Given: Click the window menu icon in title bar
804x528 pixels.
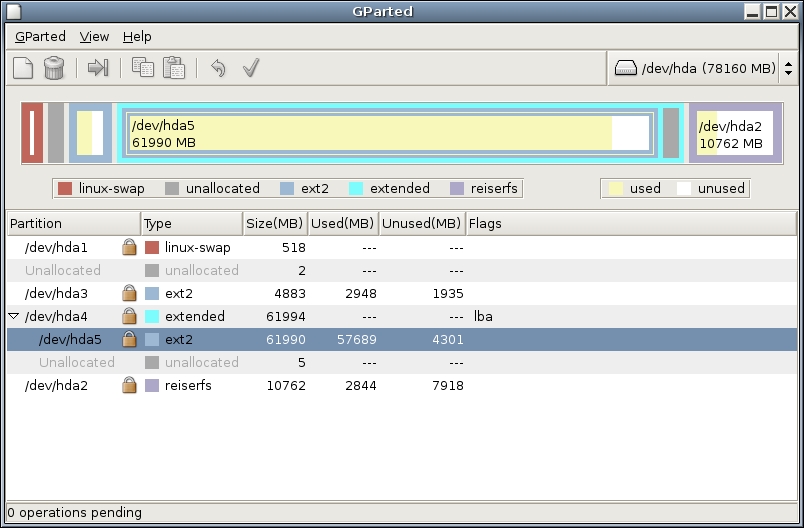Looking at the screenshot, I should pos(14,11).
